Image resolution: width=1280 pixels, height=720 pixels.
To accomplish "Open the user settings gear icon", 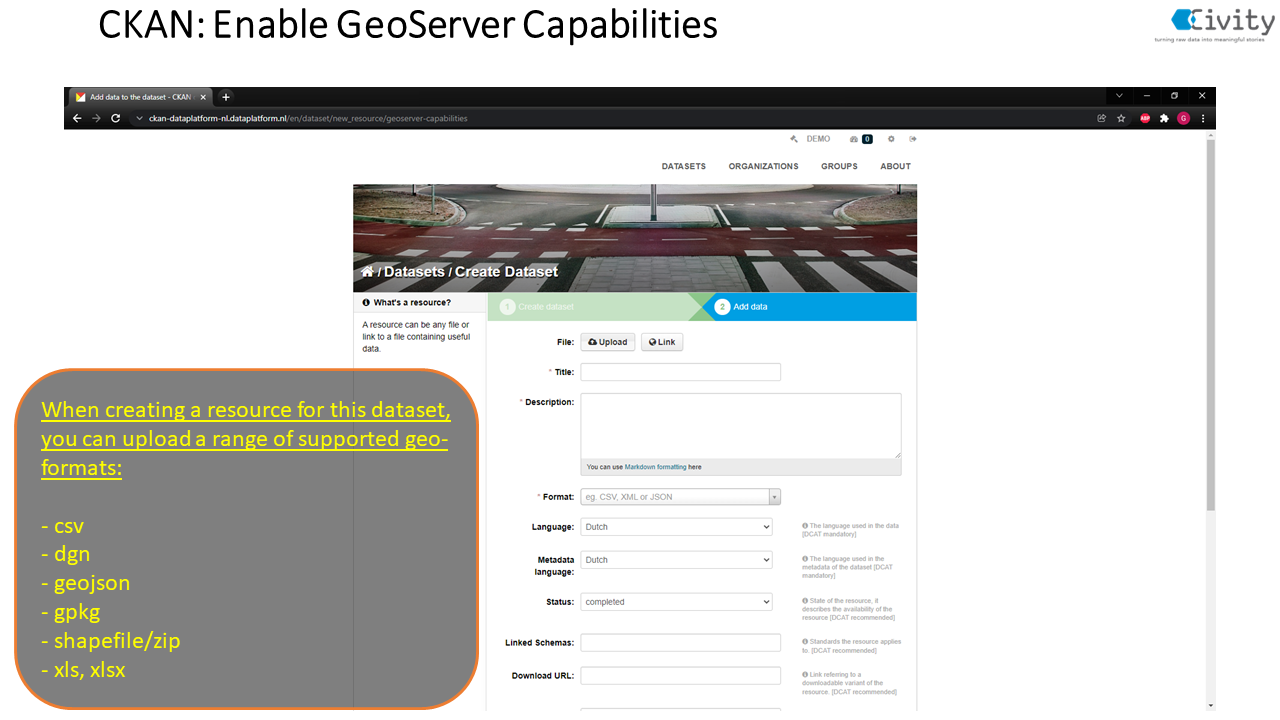I will tap(891, 139).
